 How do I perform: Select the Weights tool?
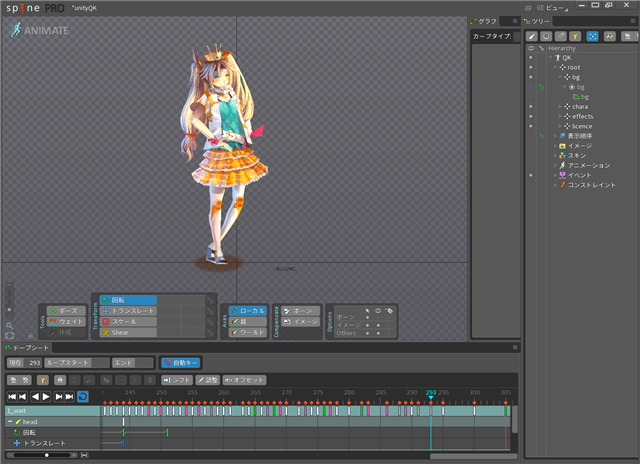point(66,322)
